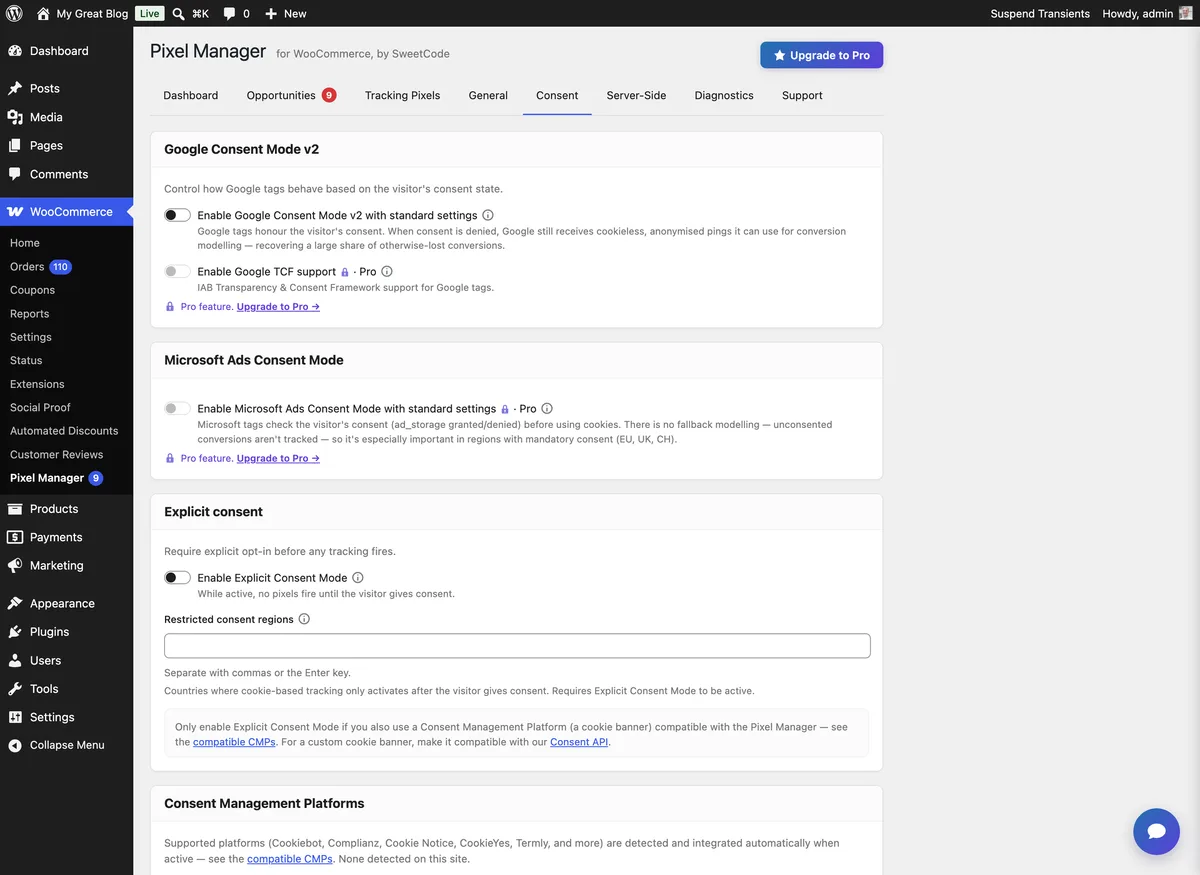The height and width of the screenshot is (875, 1200).
Task: Open the Consent API link
Action: point(579,742)
